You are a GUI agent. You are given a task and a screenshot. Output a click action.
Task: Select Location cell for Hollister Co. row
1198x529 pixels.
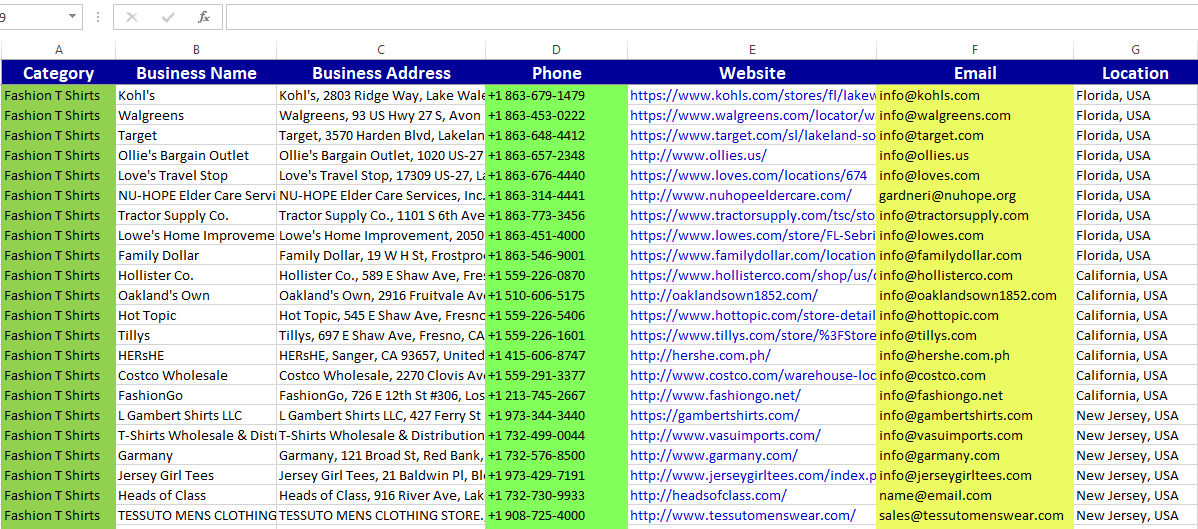(x=1135, y=275)
